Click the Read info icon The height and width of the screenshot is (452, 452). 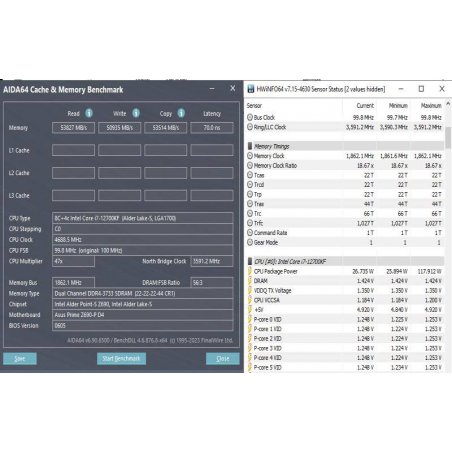point(89,113)
